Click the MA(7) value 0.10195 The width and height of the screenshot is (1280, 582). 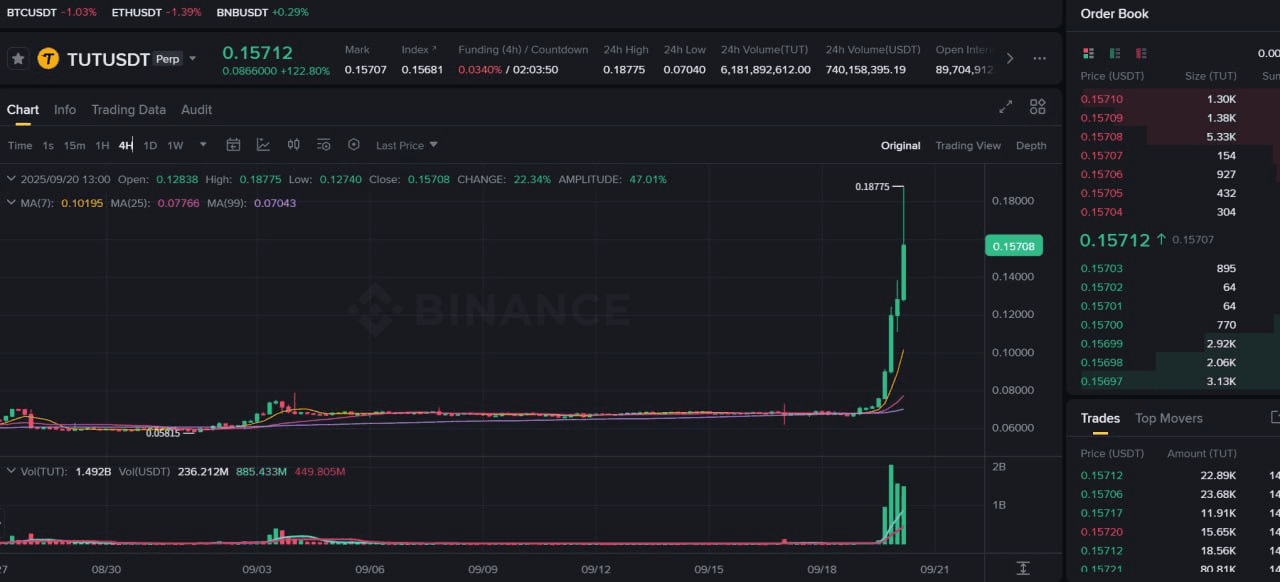point(81,203)
